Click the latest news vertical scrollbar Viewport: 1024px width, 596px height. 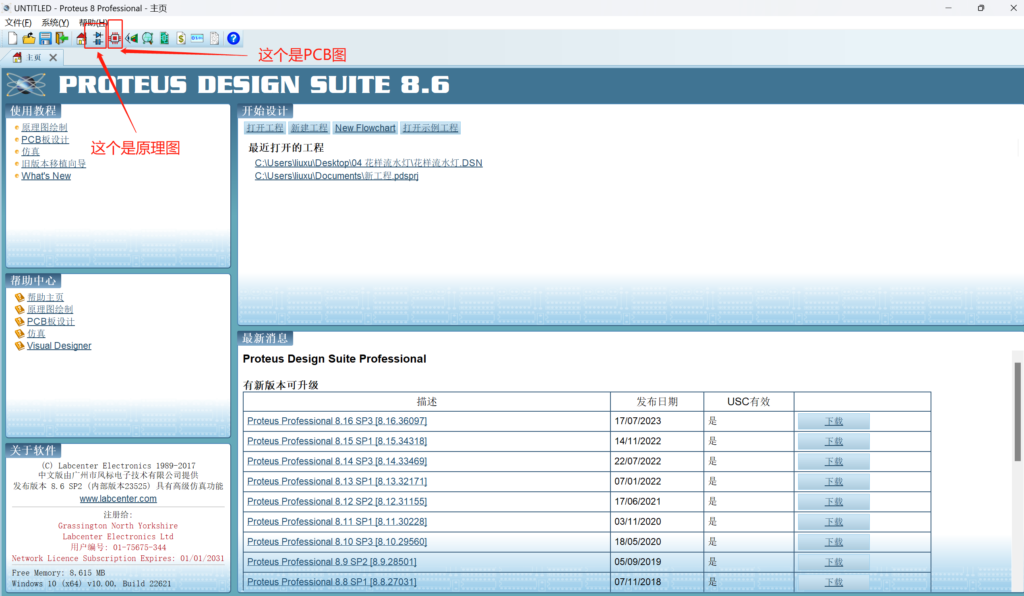click(x=1018, y=400)
